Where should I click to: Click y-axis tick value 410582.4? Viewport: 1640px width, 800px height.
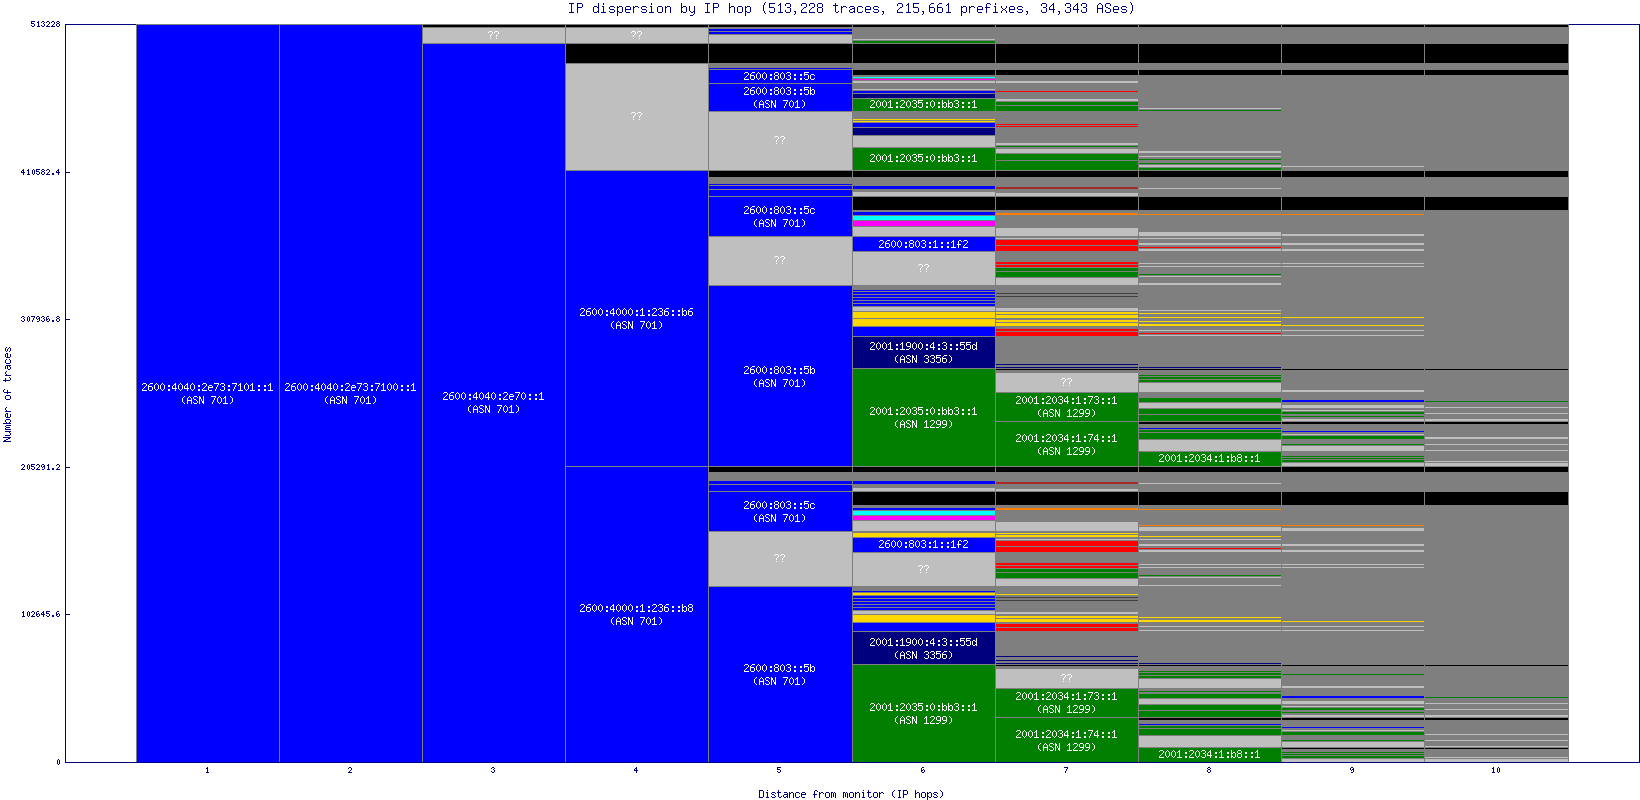(40, 172)
